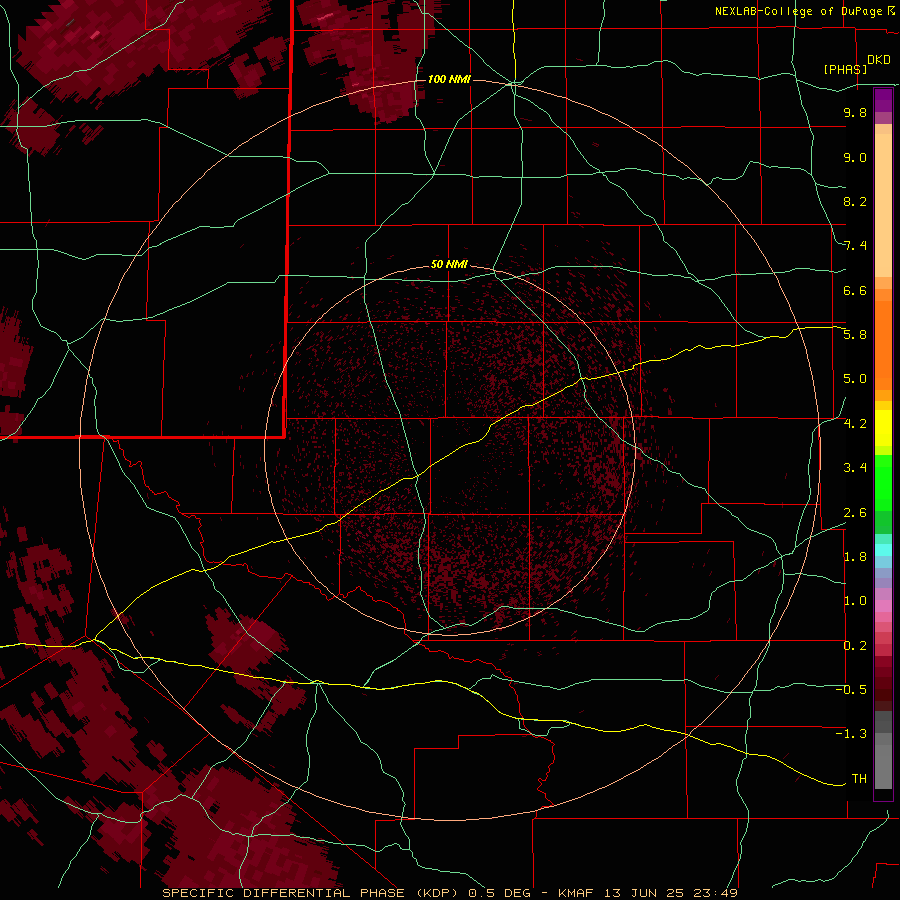Select the 1.8 scale value
The image size is (900, 900).
(855, 557)
